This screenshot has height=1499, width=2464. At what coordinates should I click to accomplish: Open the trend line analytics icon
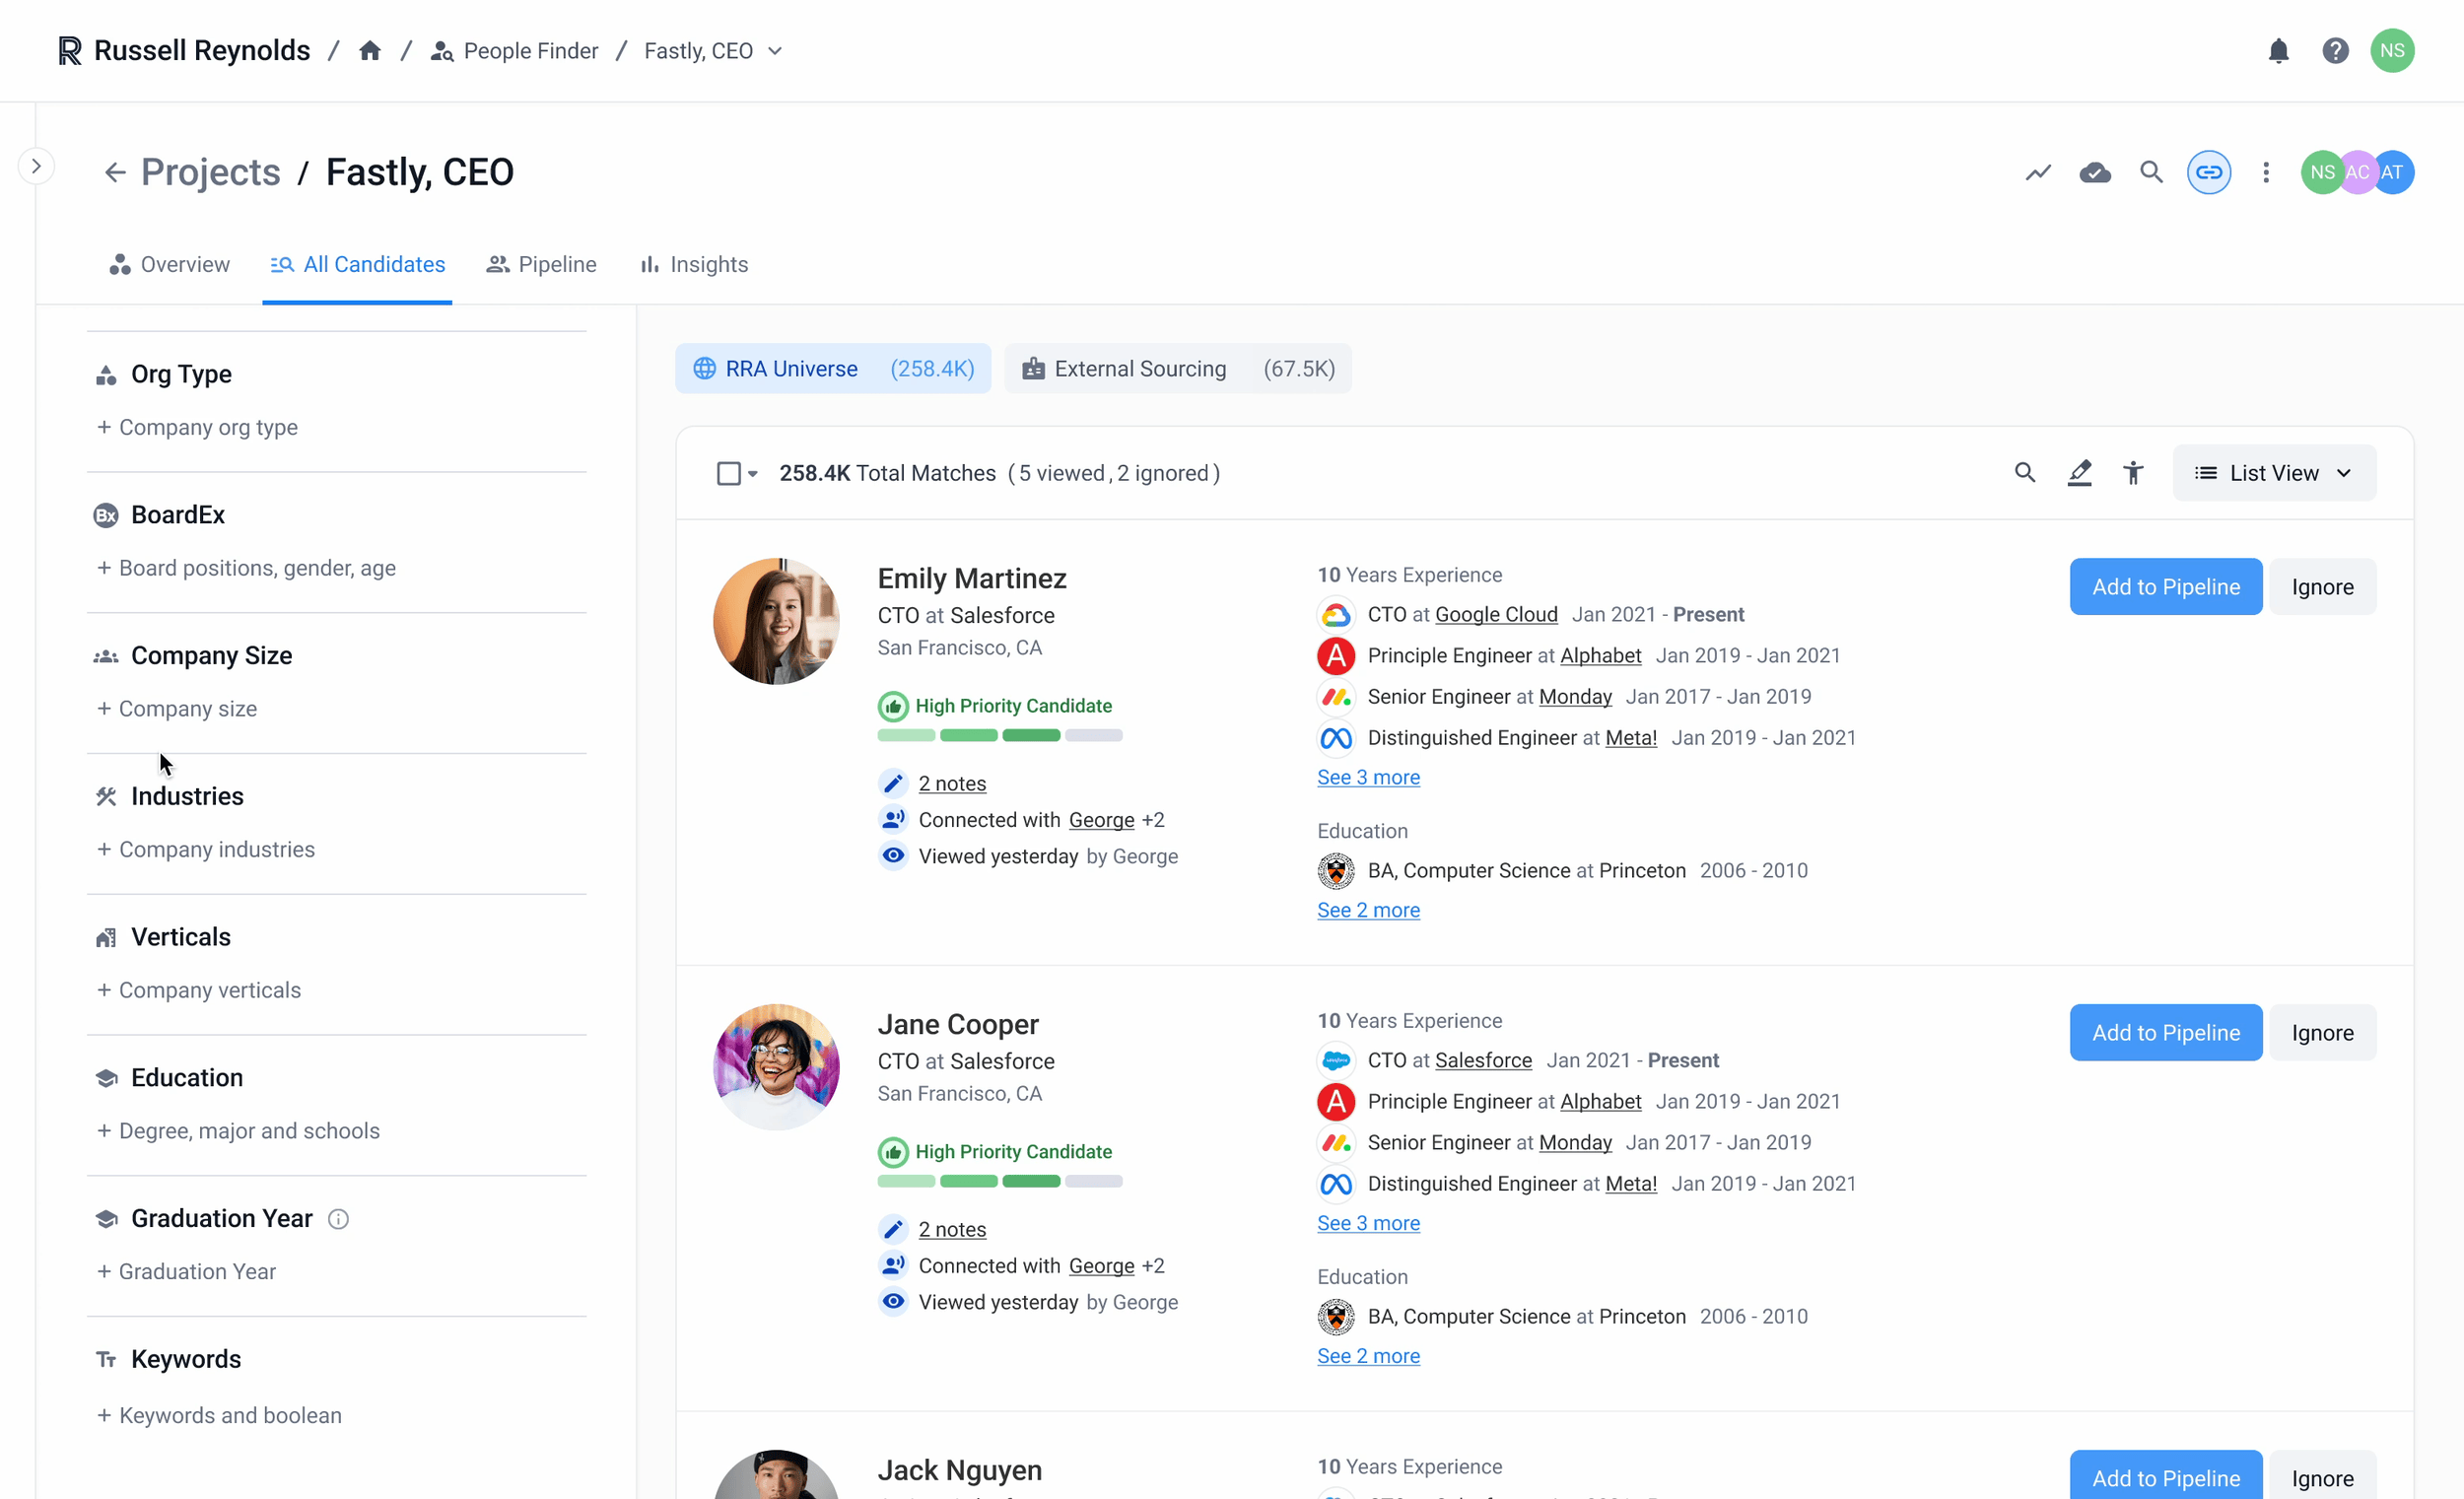[x=2038, y=172]
